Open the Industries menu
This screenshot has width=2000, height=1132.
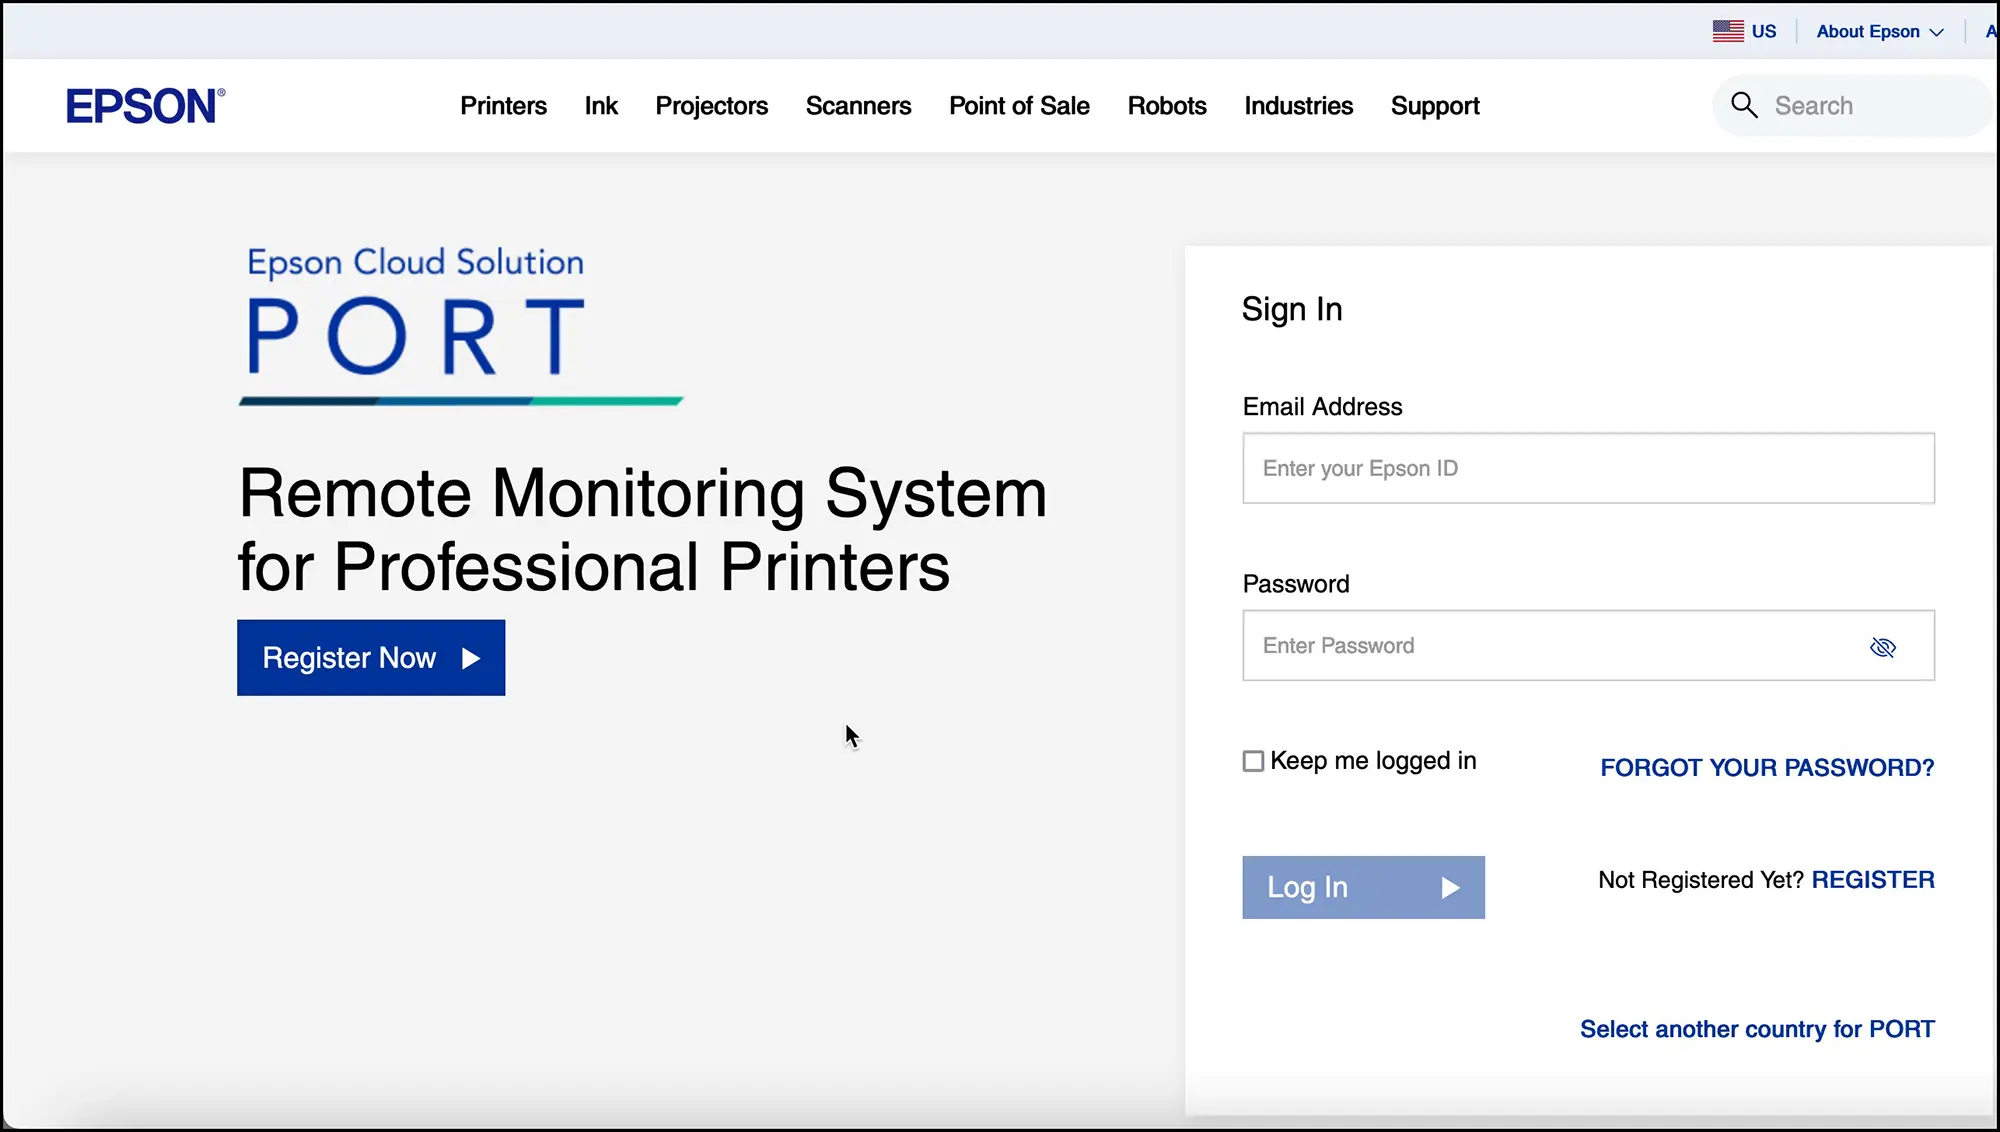[1298, 106]
